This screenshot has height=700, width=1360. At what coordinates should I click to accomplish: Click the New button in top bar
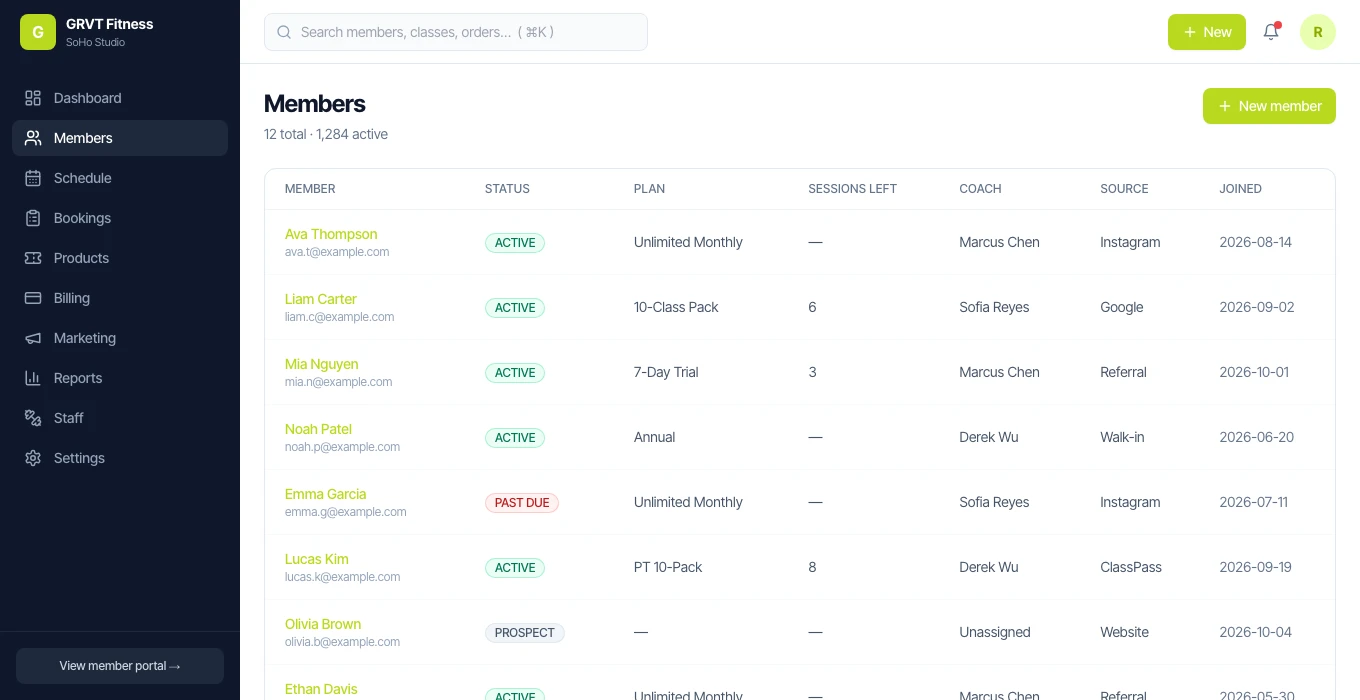click(1207, 32)
